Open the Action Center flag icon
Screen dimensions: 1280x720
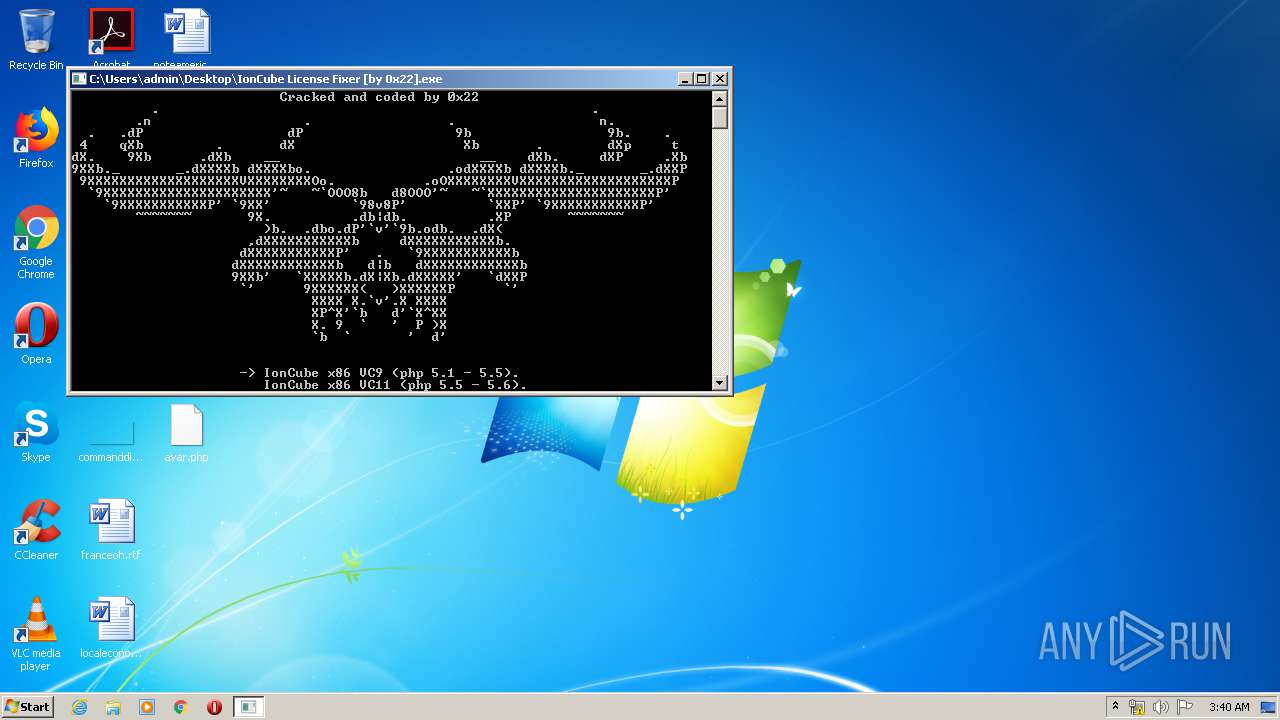tap(1185, 707)
